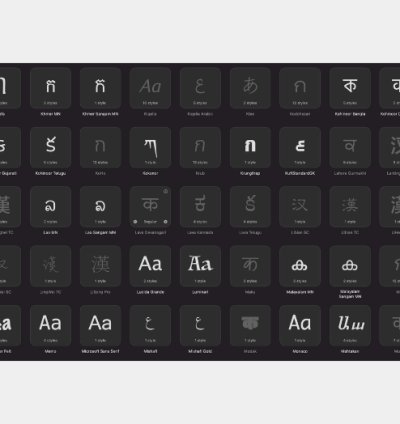The height and width of the screenshot is (424, 400).
Task: Choose the Lao Sangam MN font card
Action: point(100,207)
